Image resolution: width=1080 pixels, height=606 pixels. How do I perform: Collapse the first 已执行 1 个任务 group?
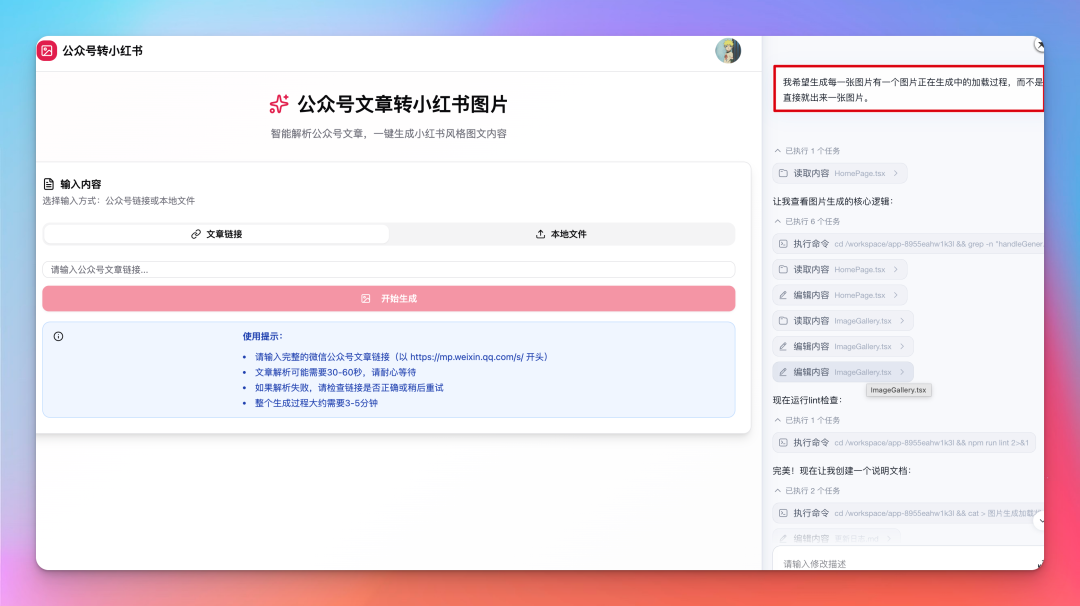click(x=807, y=151)
